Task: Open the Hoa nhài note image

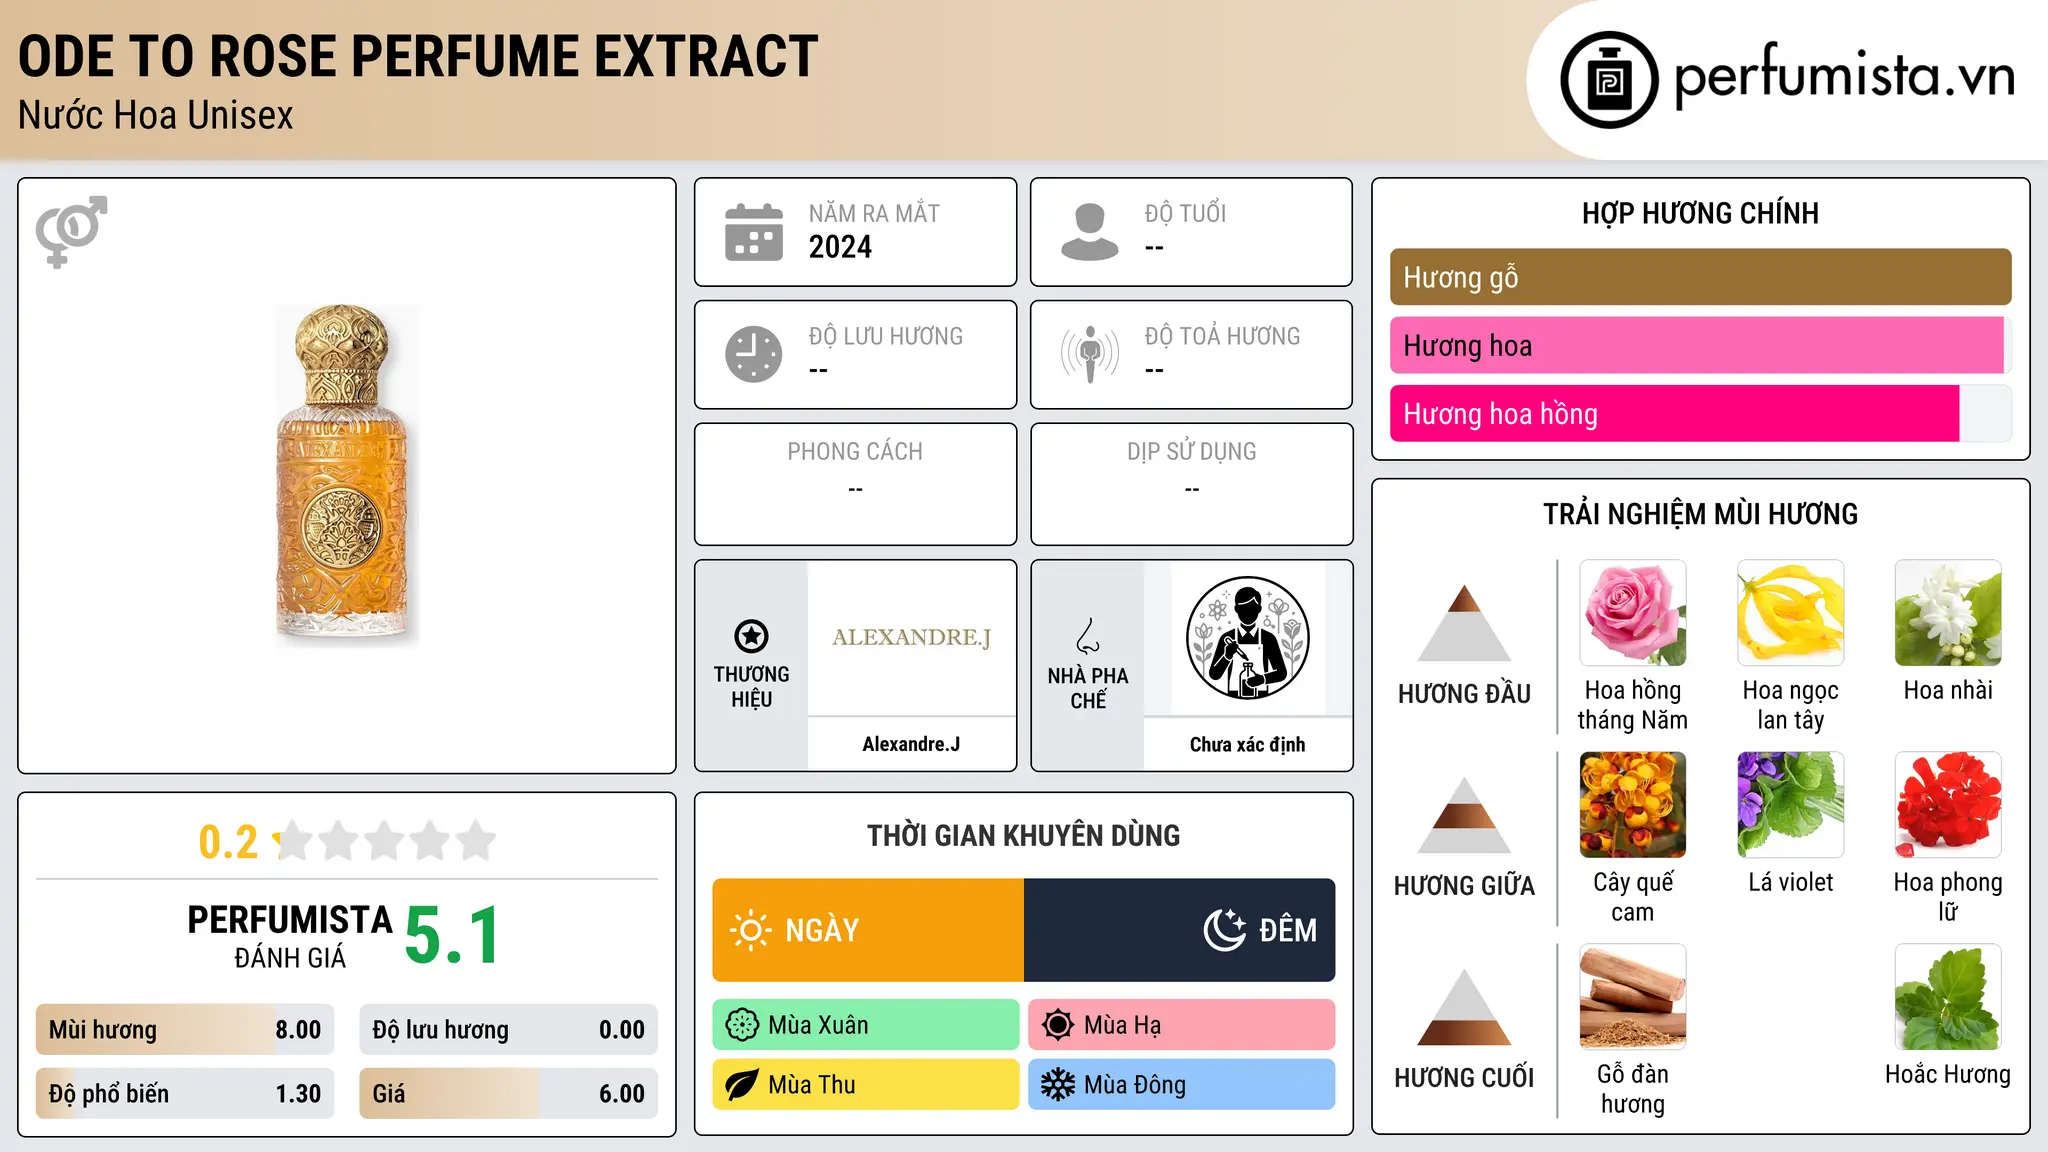Action: tap(1948, 613)
